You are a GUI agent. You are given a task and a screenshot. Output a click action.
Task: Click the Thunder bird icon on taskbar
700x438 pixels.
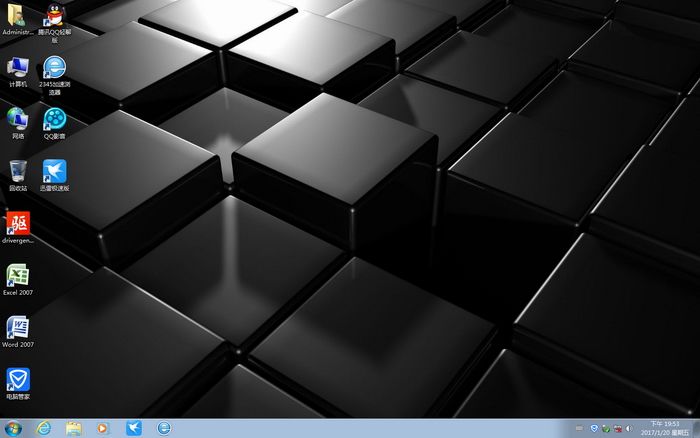tap(134, 428)
